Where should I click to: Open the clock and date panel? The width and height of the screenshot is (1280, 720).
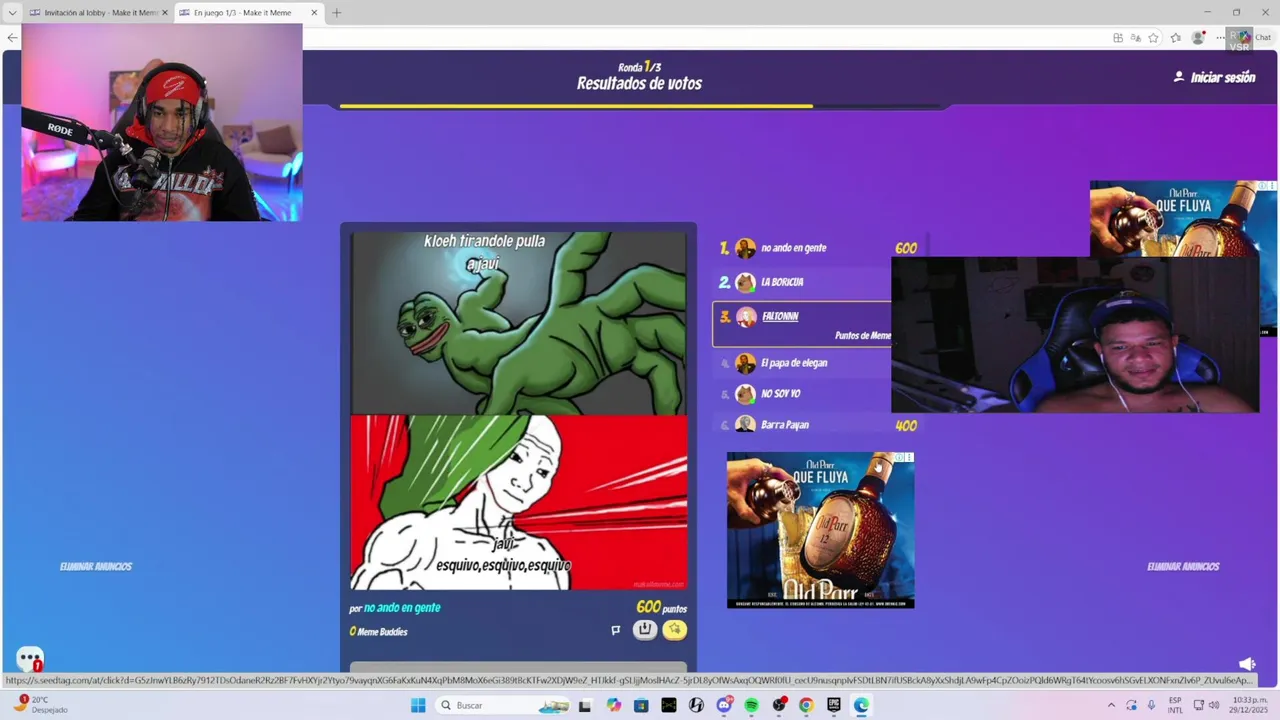1250,705
